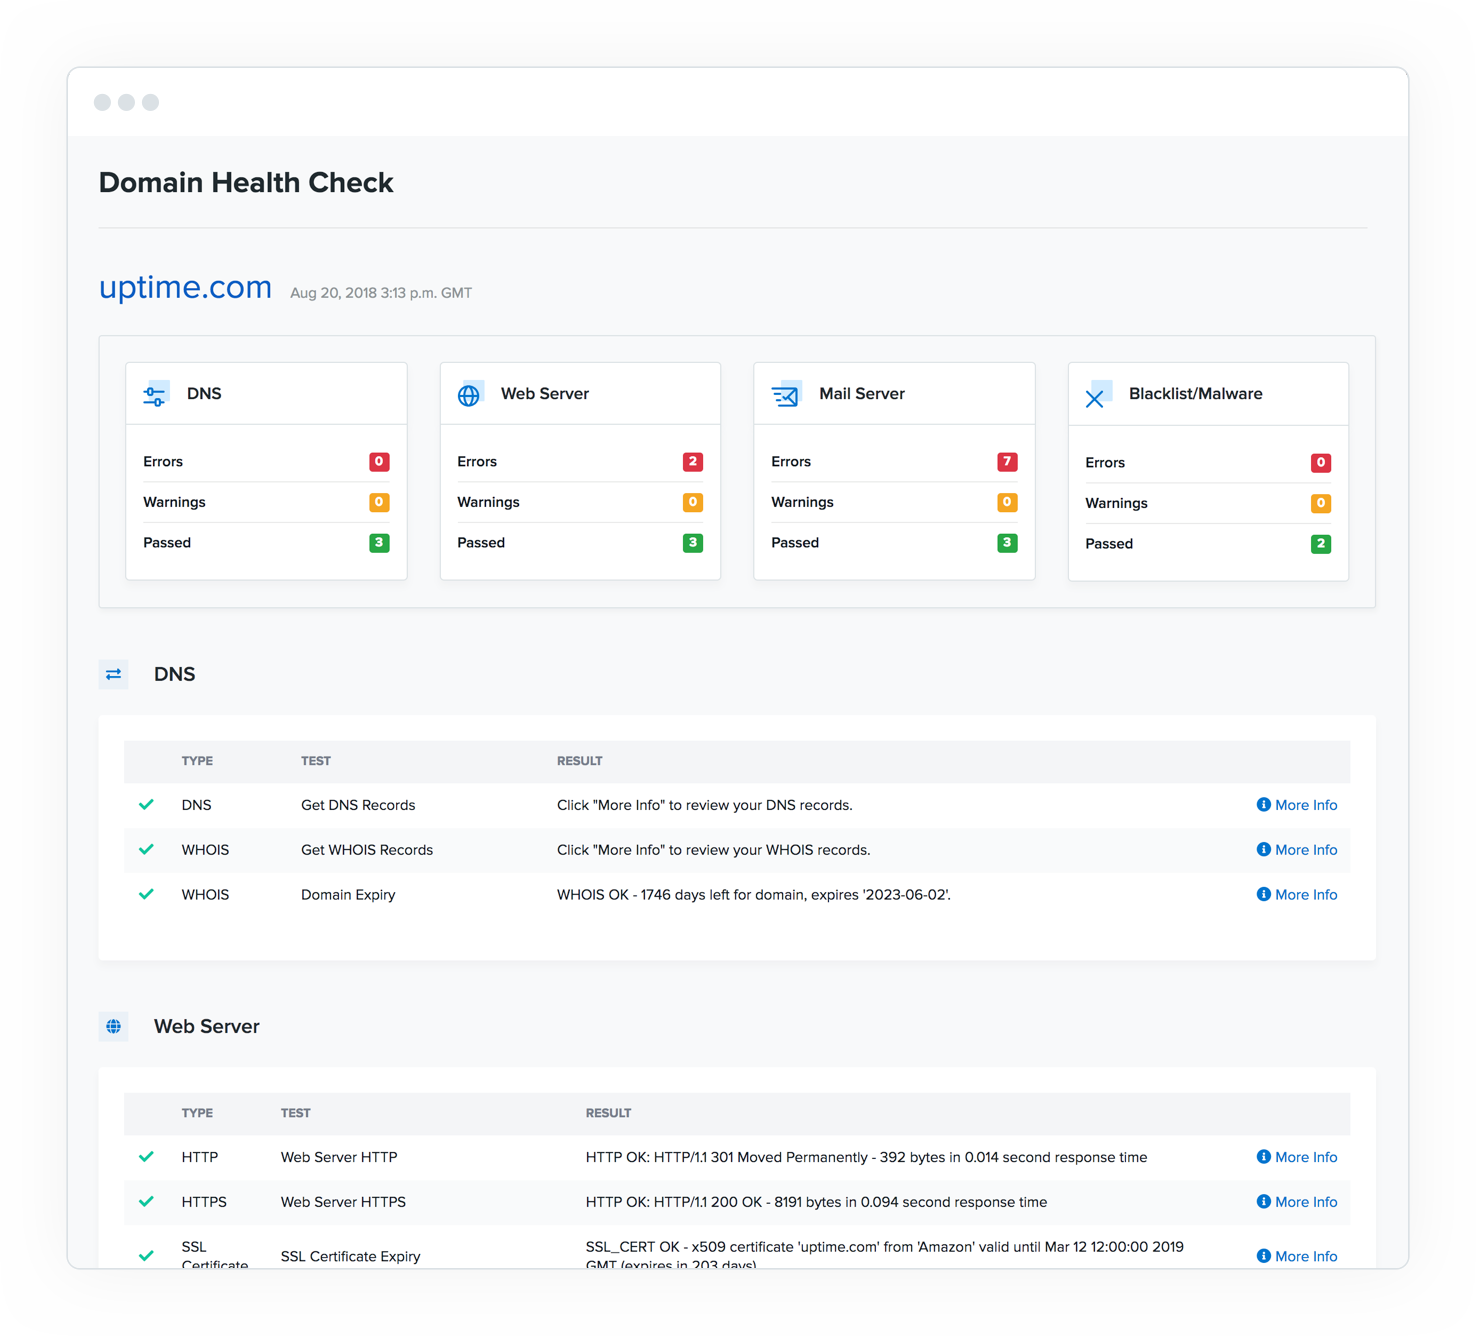
Task: Click the DNS section arrows icon
Action: 114,674
